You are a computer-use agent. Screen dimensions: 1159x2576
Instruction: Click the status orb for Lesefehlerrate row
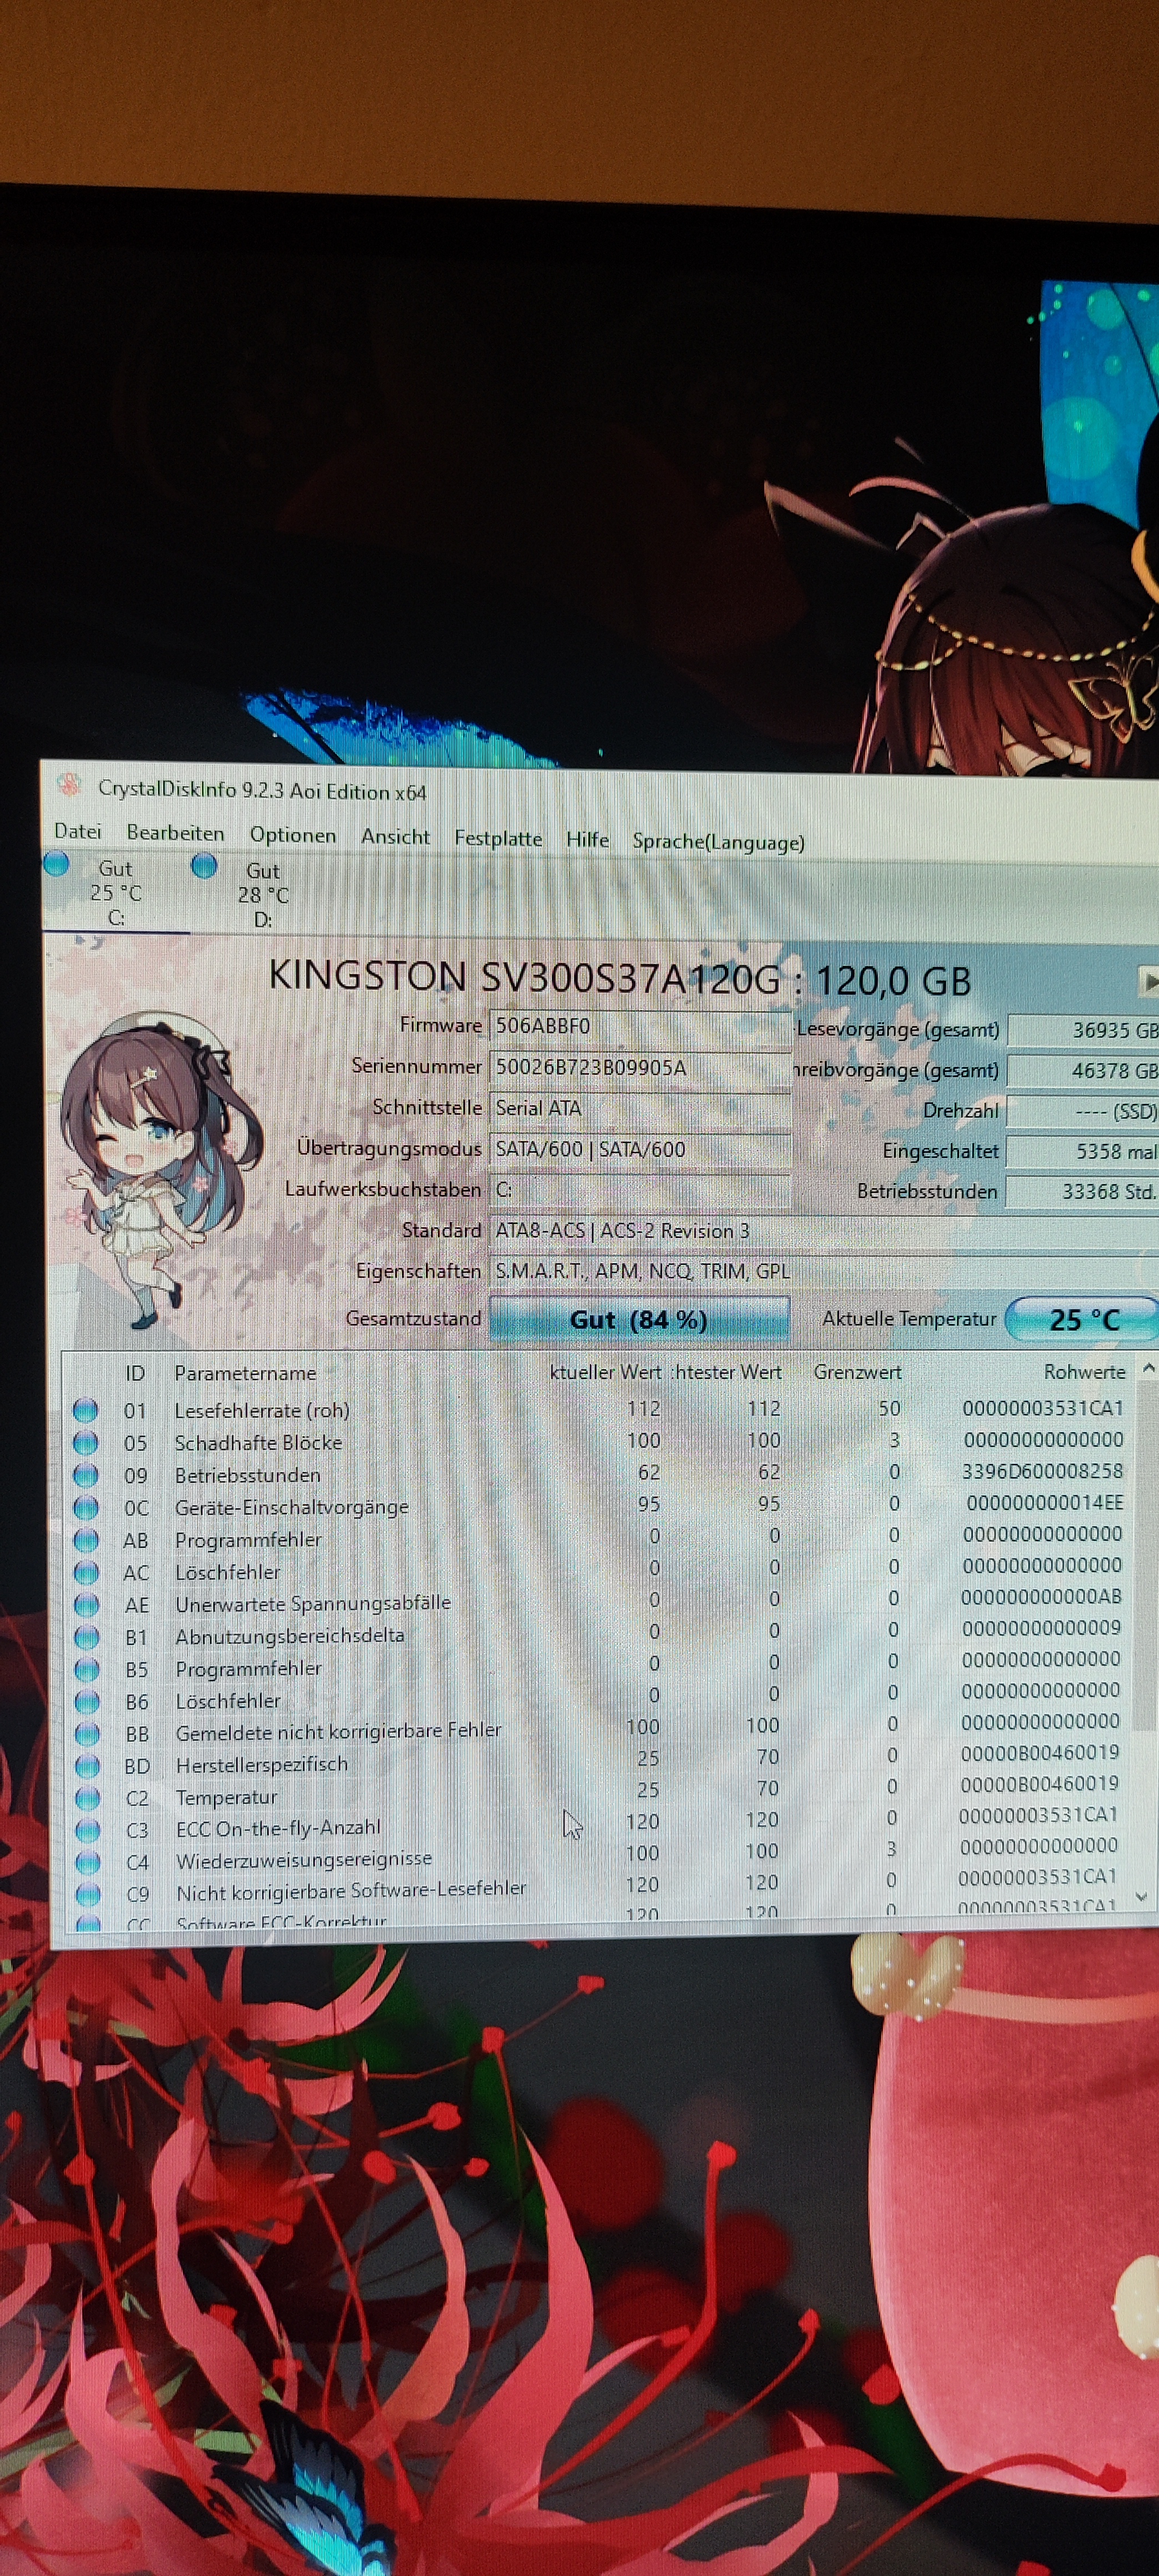tap(86, 1410)
